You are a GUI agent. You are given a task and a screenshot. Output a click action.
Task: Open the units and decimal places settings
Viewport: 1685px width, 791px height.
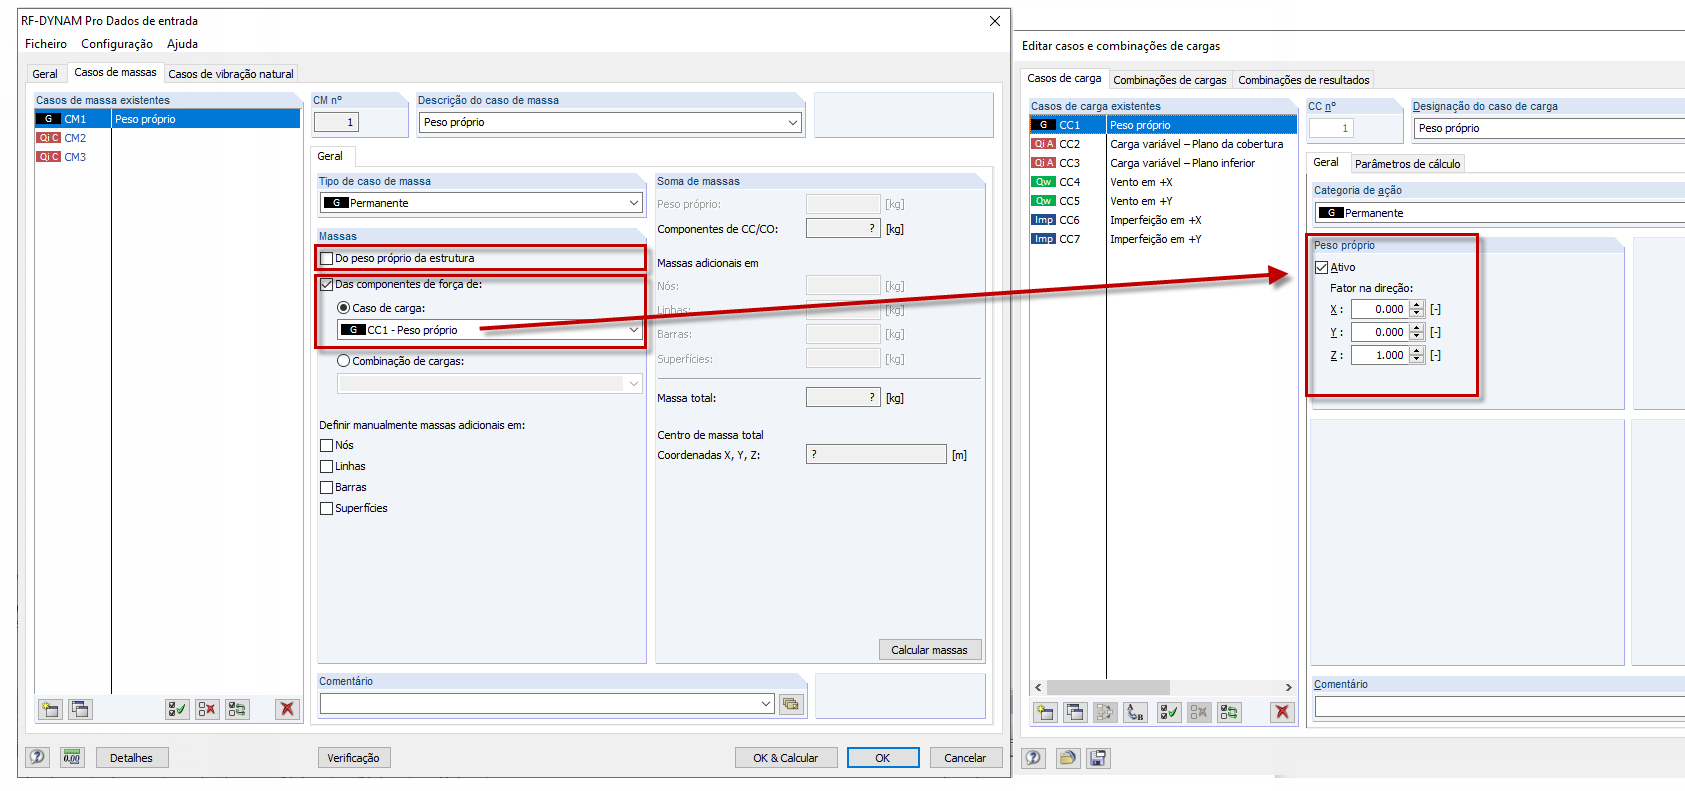coord(71,757)
